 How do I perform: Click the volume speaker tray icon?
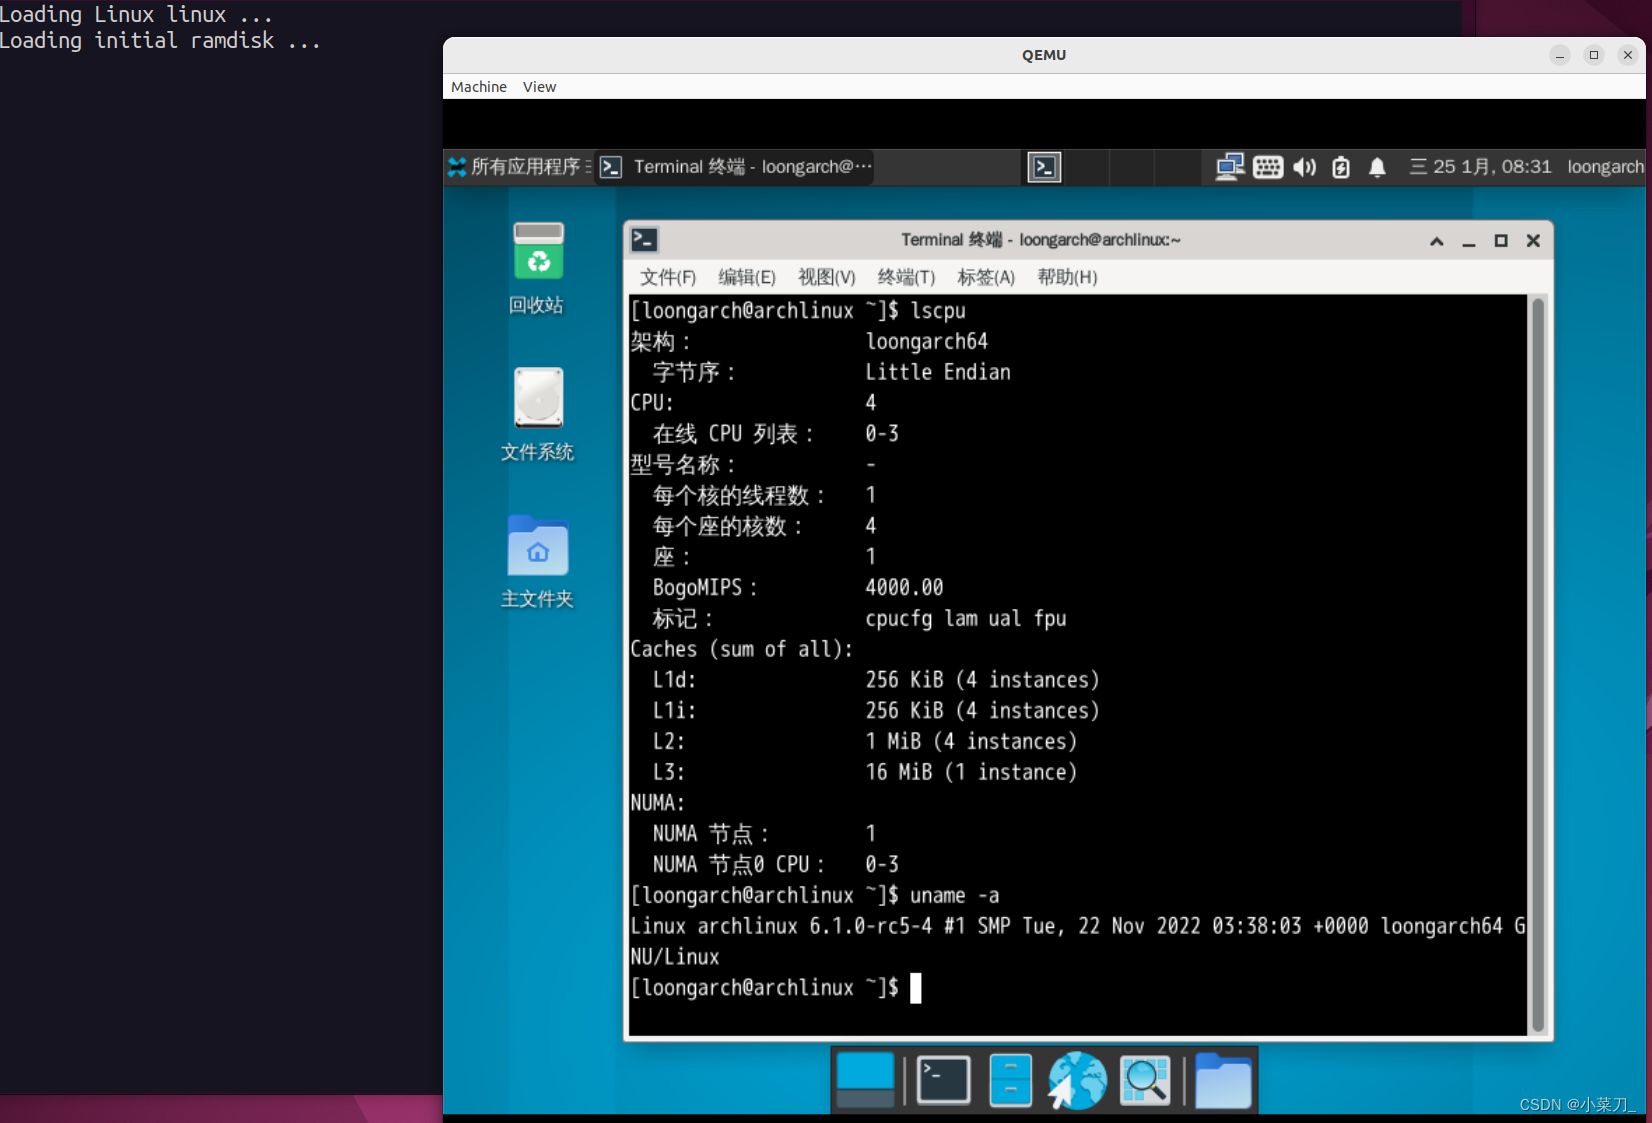(1304, 167)
